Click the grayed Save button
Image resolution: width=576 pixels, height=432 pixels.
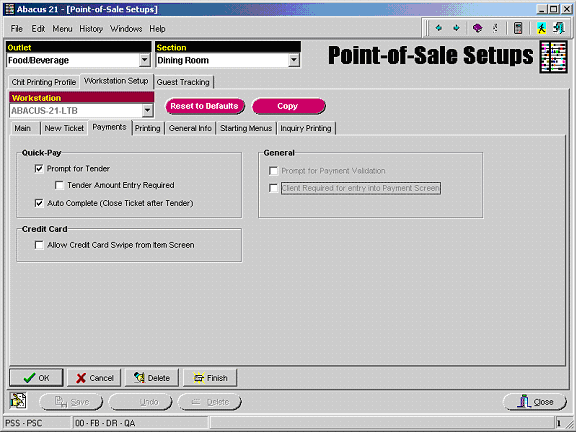pos(71,402)
